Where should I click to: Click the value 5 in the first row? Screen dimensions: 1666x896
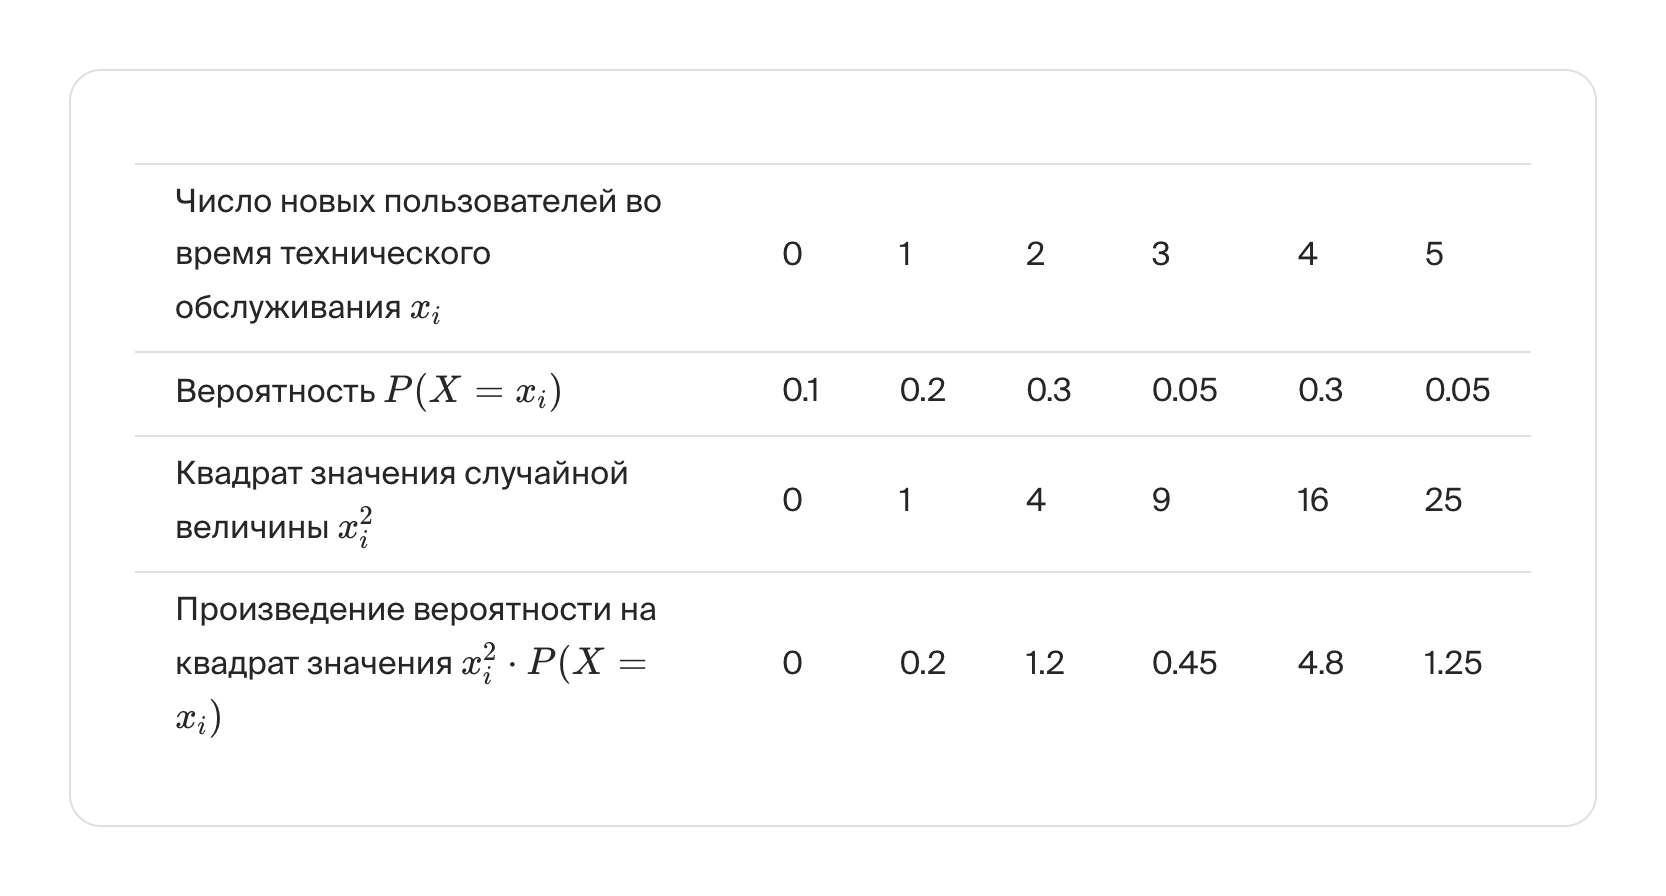coord(1434,255)
